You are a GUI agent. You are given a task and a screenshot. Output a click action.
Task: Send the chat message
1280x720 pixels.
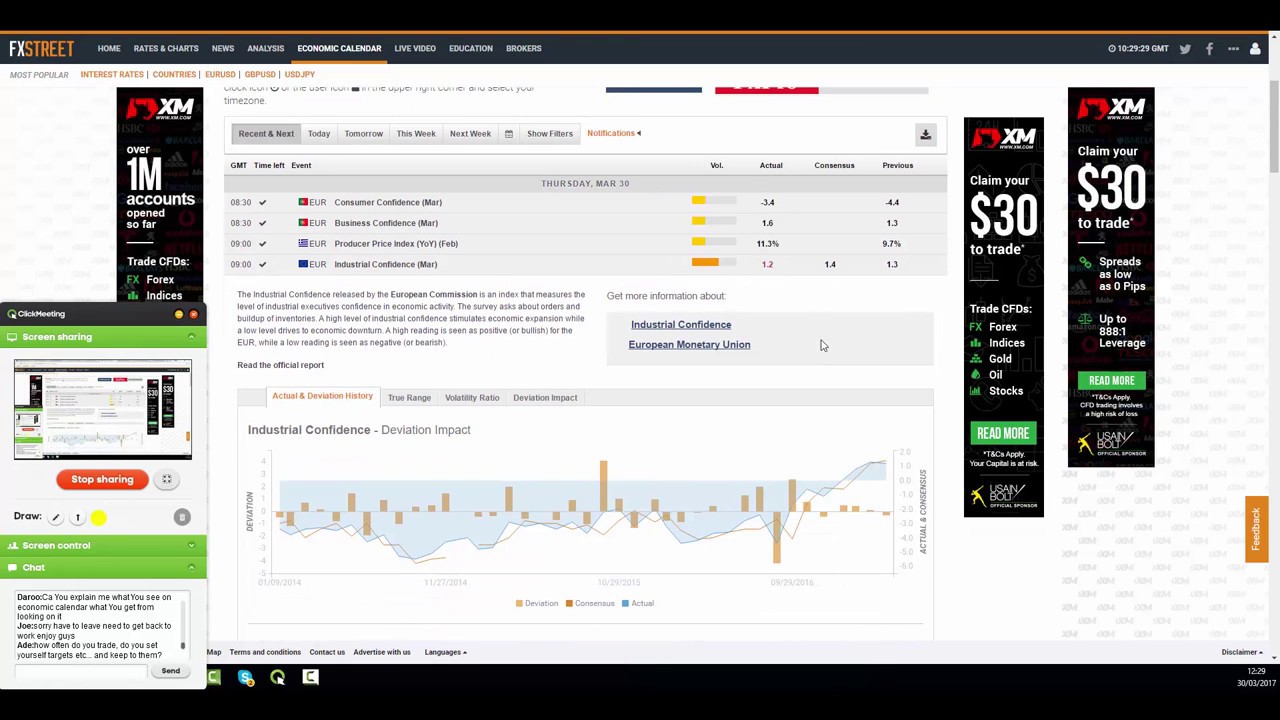pyautogui.click(x=171, y=671)
